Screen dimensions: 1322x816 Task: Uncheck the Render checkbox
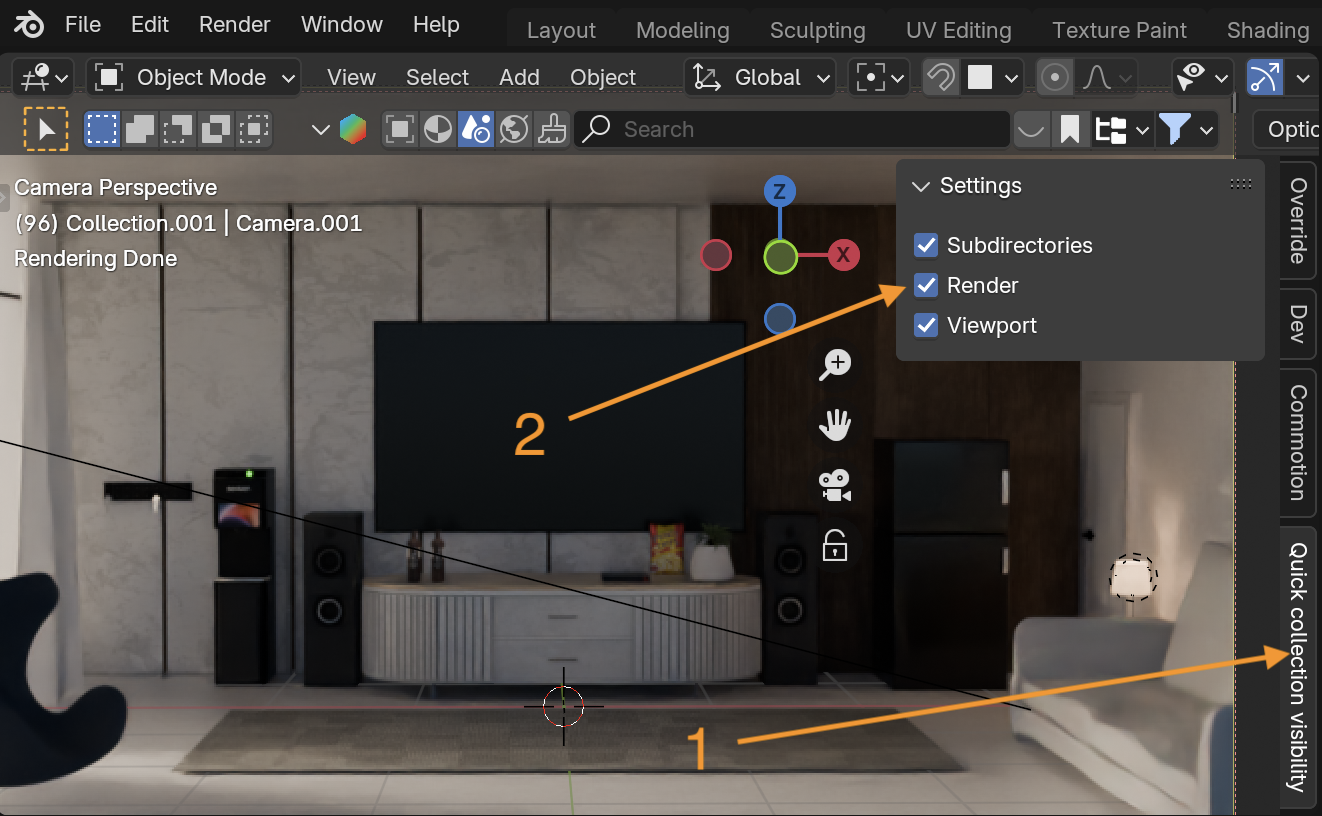coord(926,285)
